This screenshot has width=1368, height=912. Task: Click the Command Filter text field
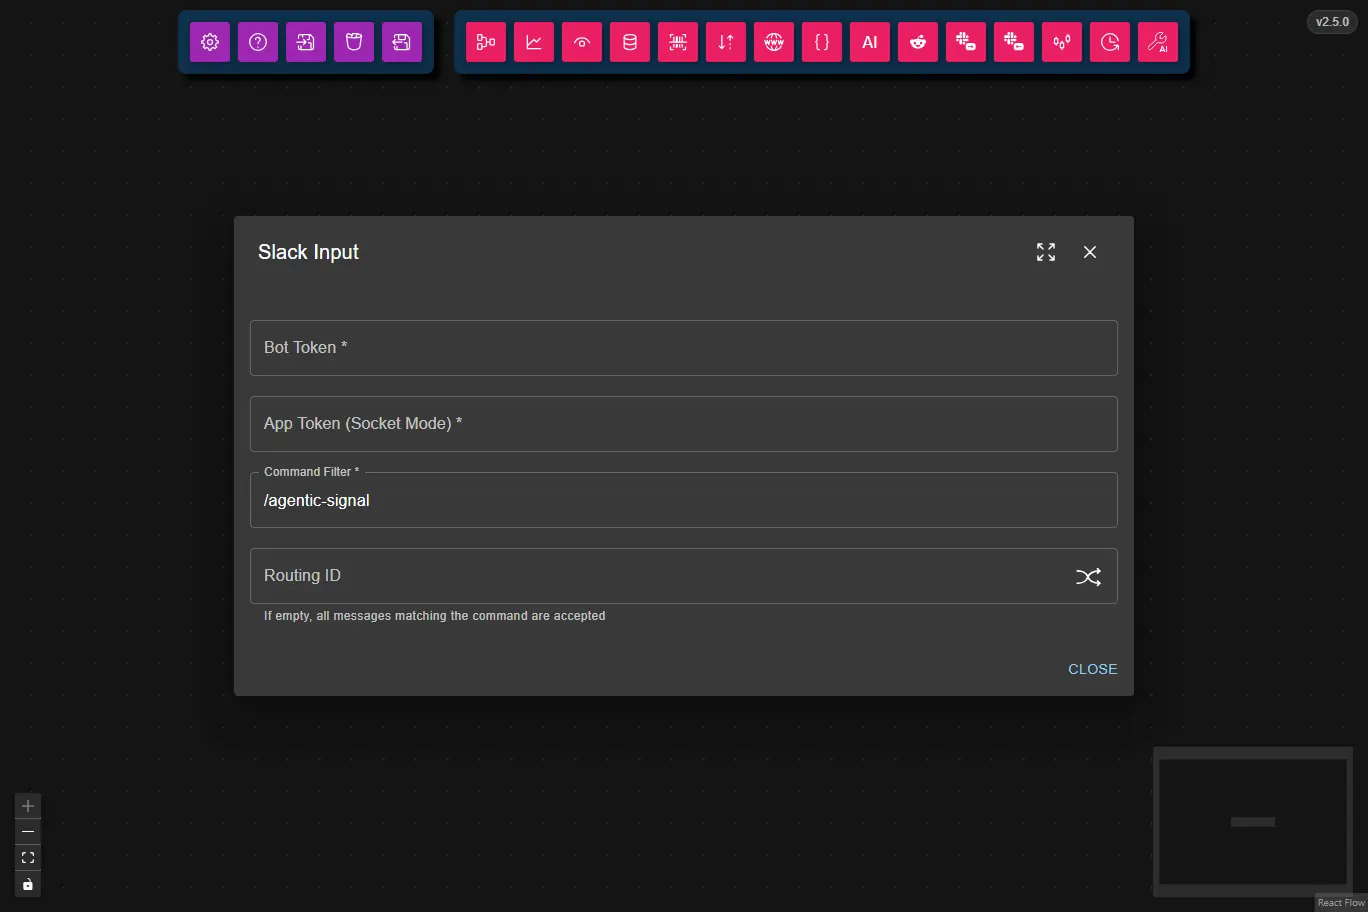683,501
